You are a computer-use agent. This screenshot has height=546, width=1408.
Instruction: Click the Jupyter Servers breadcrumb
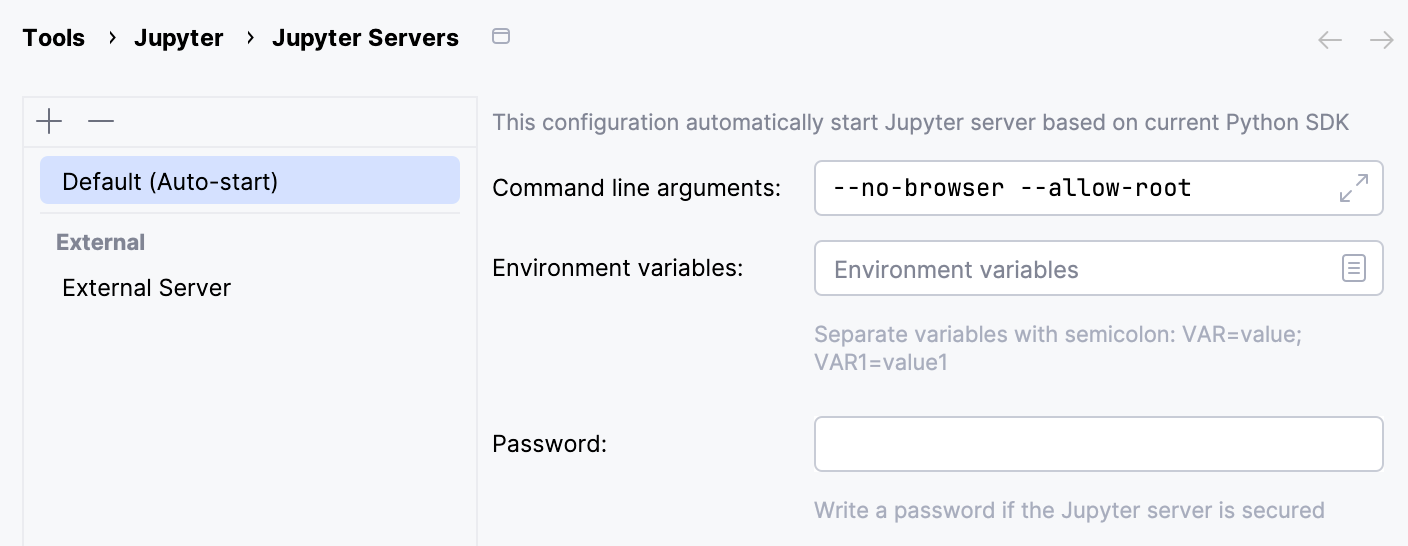(x=365, y=38)
